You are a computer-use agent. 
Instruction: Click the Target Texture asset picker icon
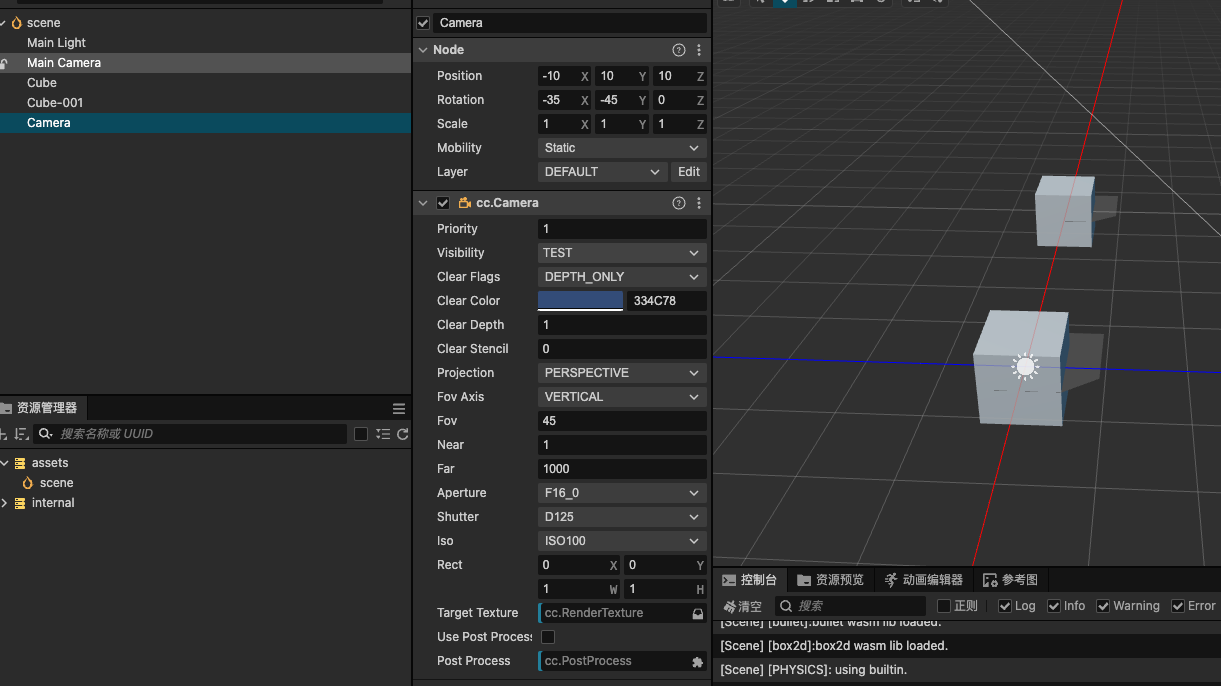[x=697, y=613]
